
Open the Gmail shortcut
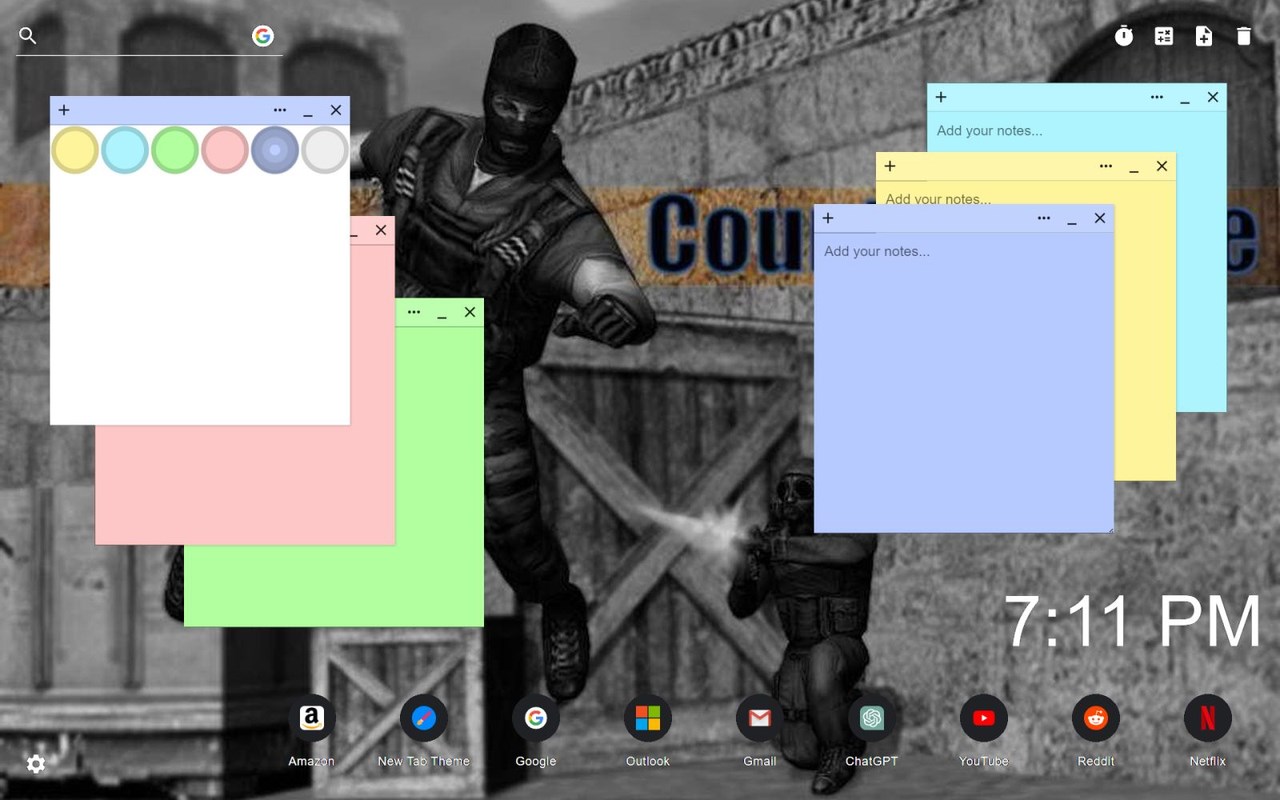pyautogui.click(x=760, y=718)
